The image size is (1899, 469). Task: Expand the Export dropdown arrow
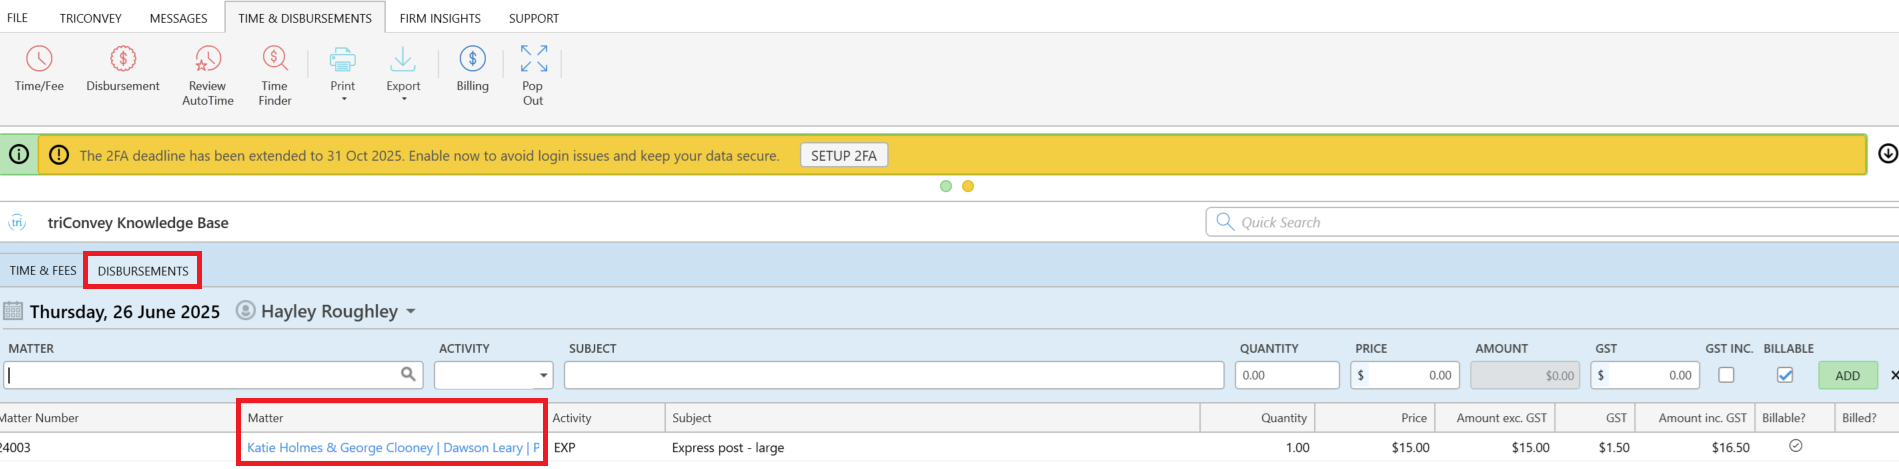403,99
